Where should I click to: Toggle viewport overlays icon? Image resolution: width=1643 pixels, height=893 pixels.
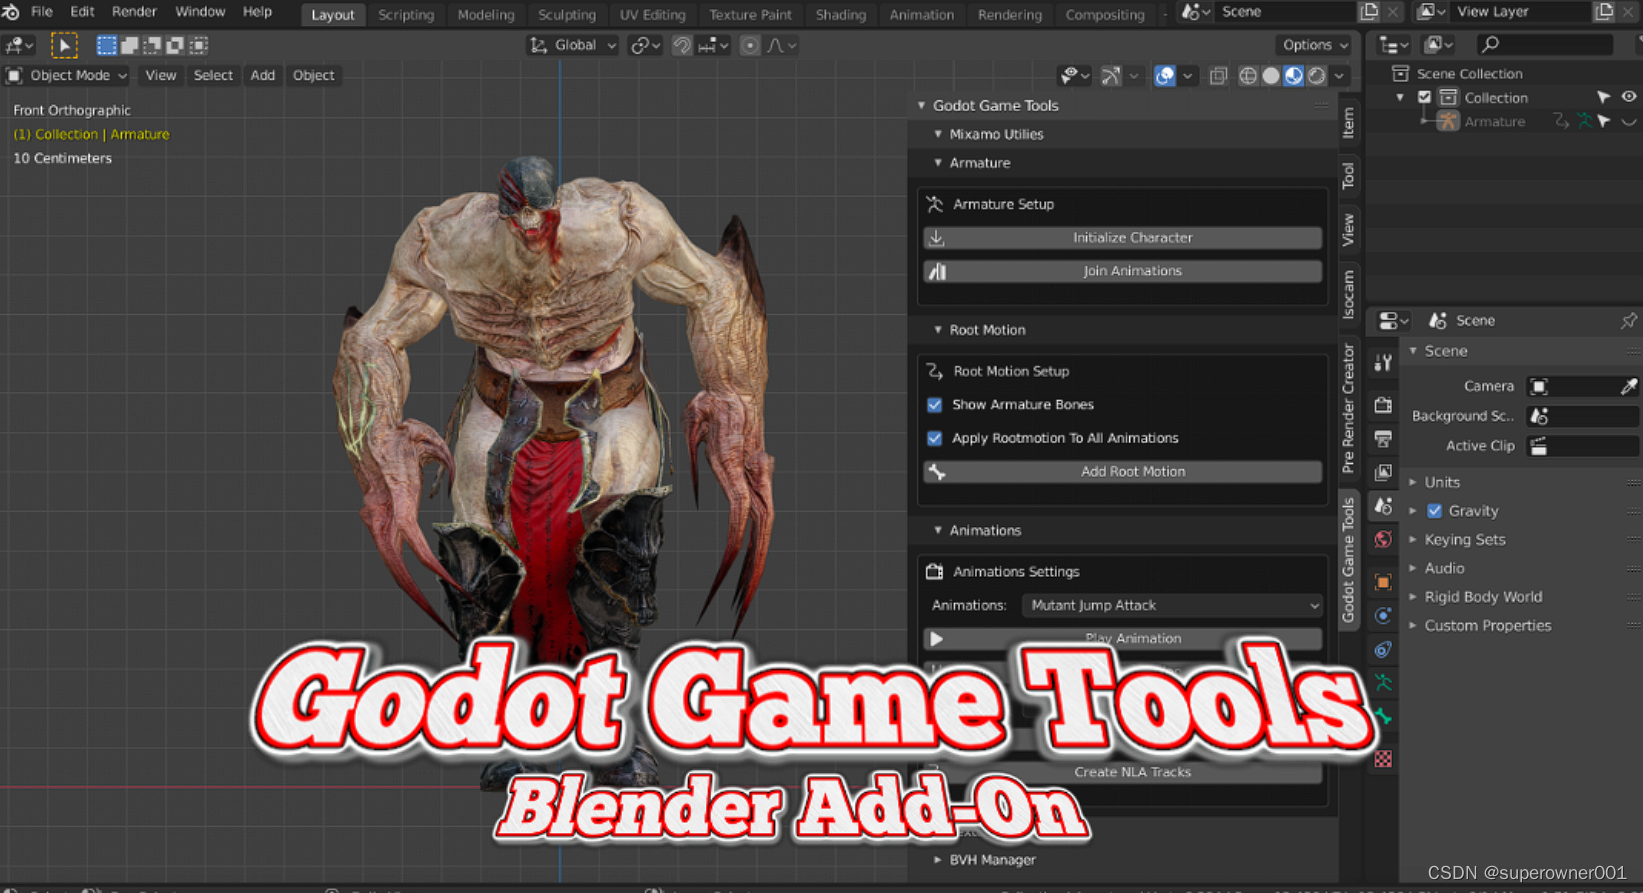pos(1165,75)
